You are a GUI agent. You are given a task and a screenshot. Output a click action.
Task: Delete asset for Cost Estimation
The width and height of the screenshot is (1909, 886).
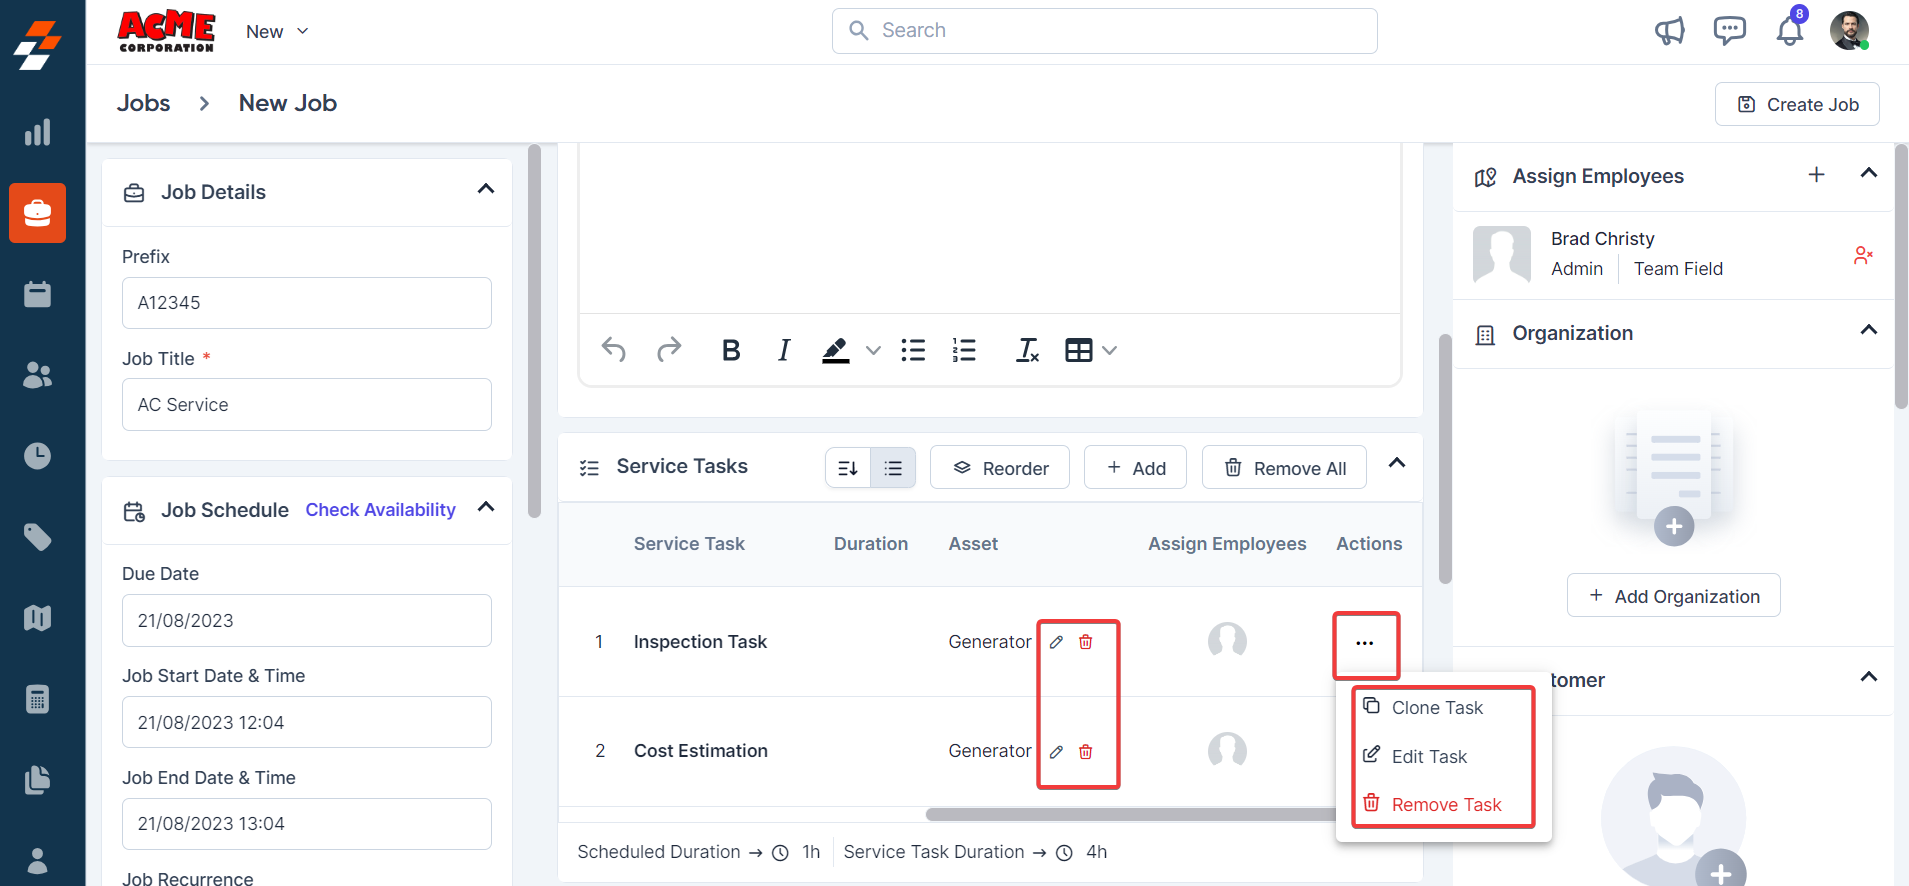[x=1086, y=751]
